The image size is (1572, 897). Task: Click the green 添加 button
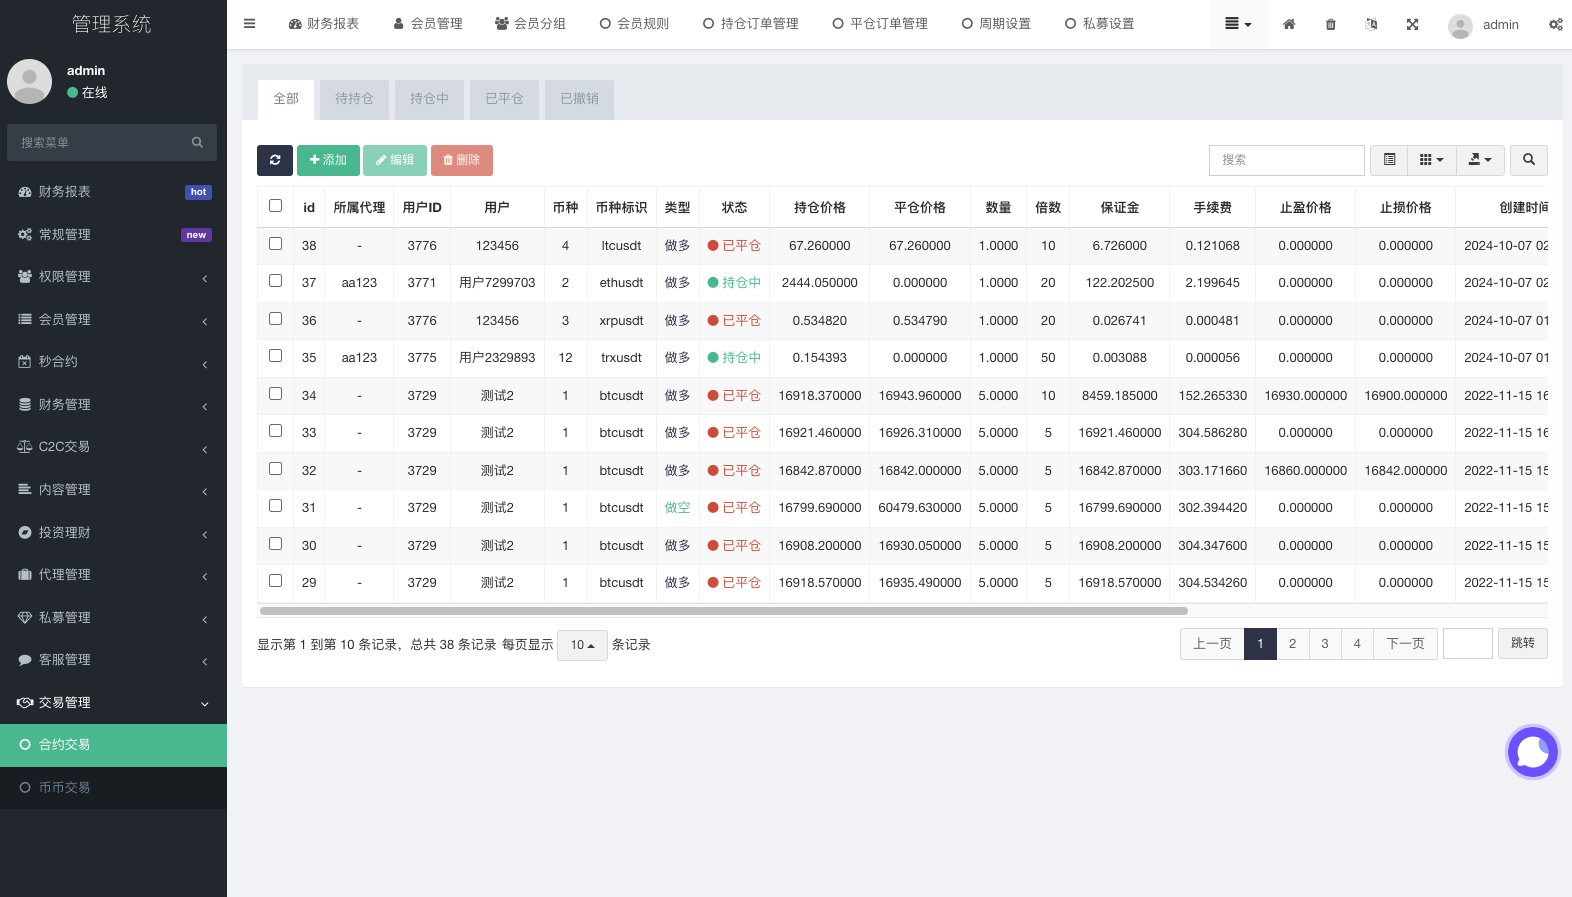pyautogui.click(x=328, y=160)
